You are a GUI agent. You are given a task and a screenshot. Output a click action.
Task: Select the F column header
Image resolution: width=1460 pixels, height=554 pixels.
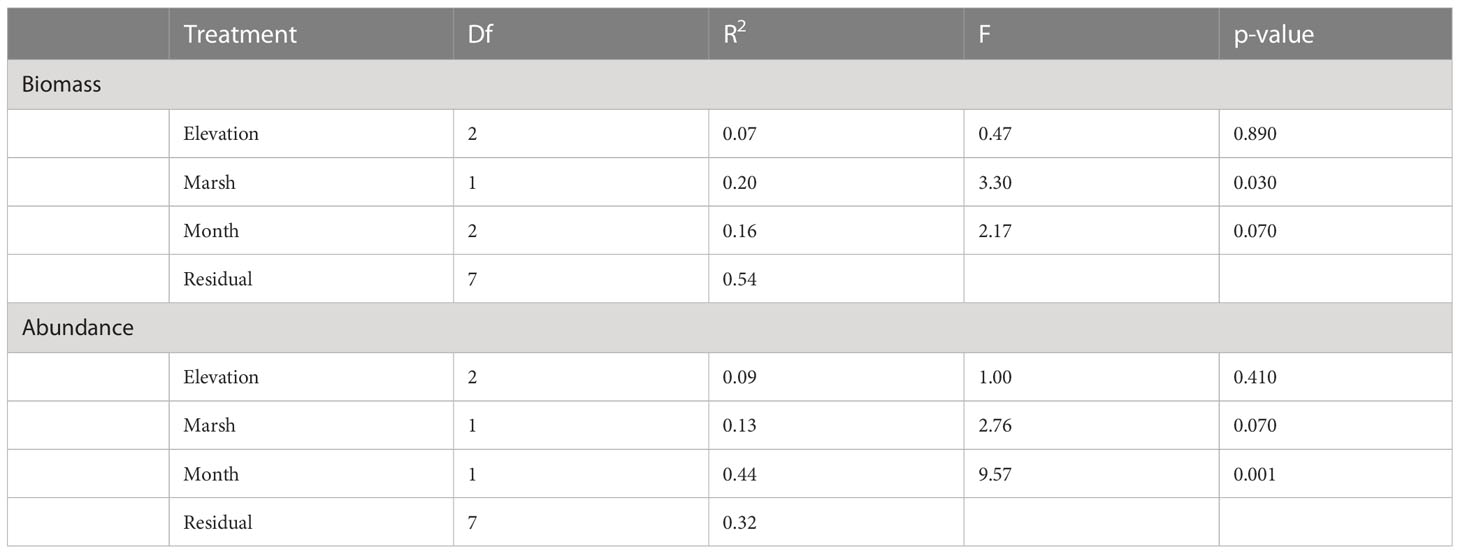[984, 34]
